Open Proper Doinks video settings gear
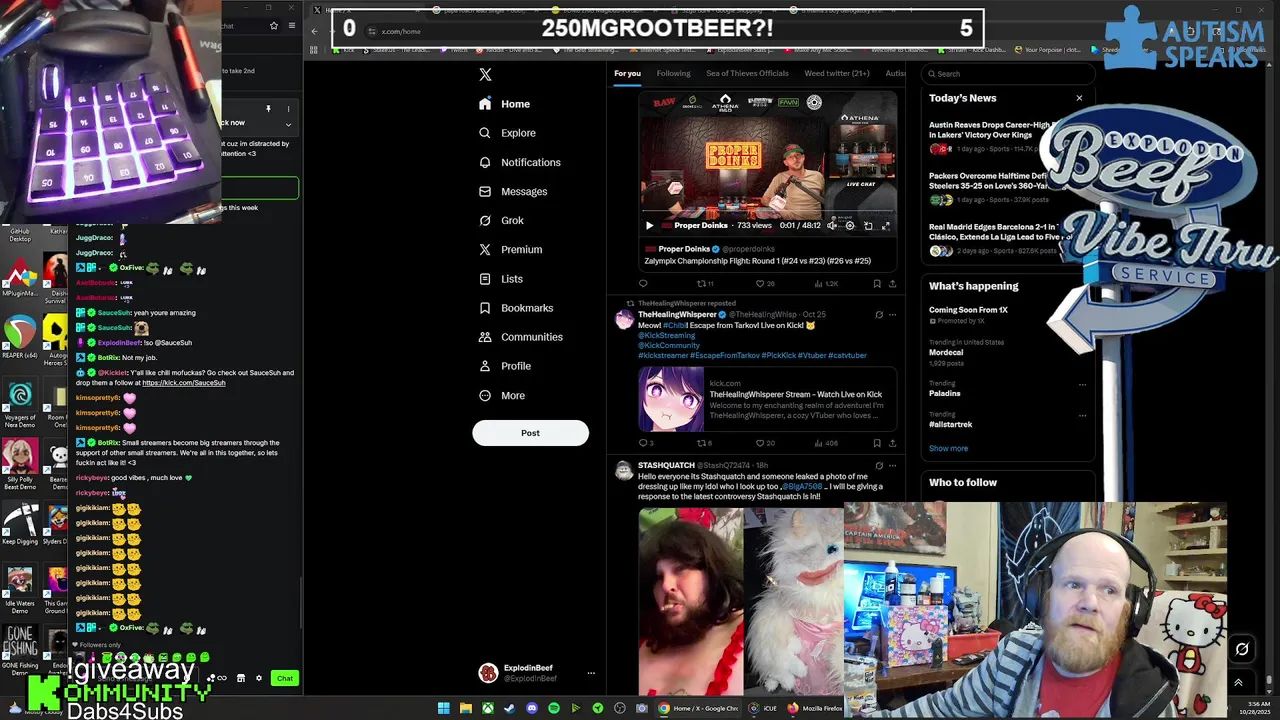 850,226
